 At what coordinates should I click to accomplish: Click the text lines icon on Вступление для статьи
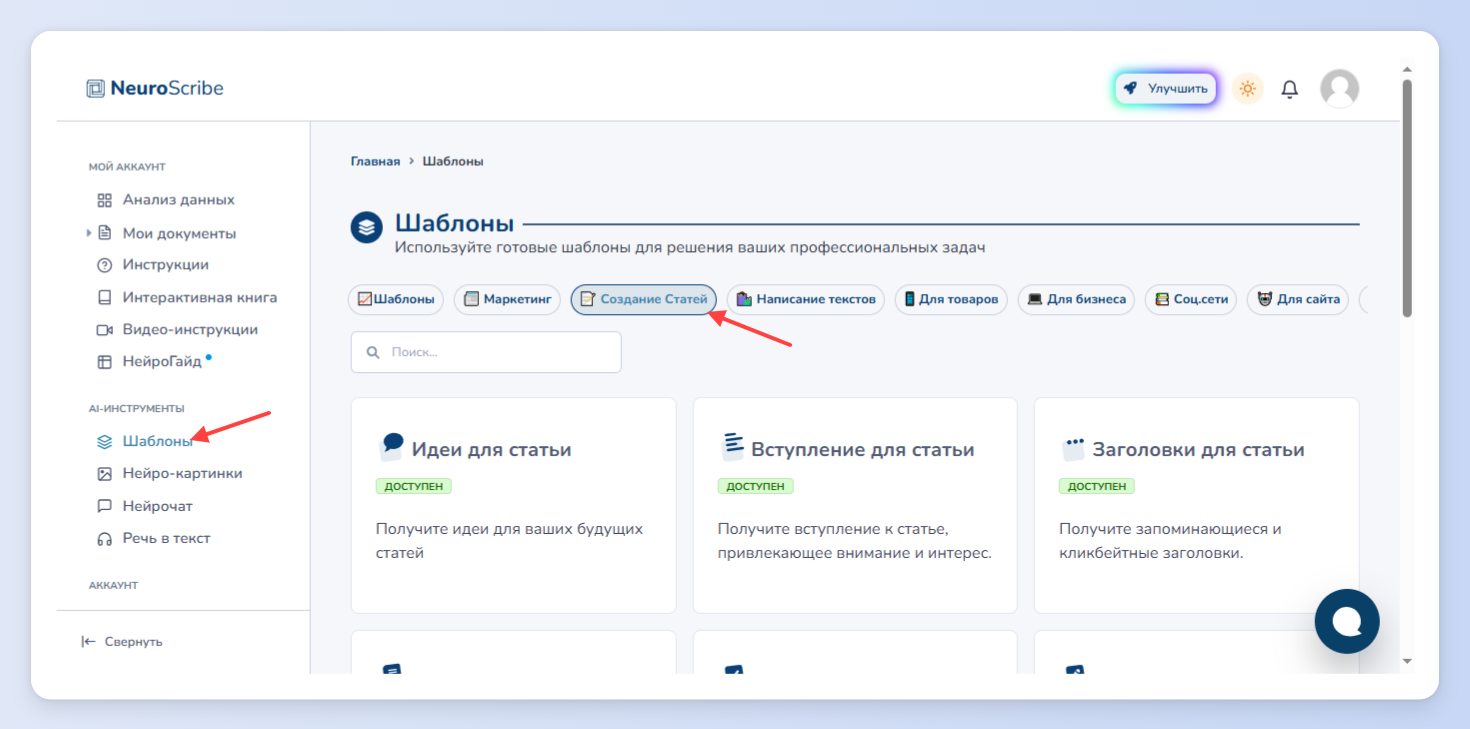(x=733, y=447)
